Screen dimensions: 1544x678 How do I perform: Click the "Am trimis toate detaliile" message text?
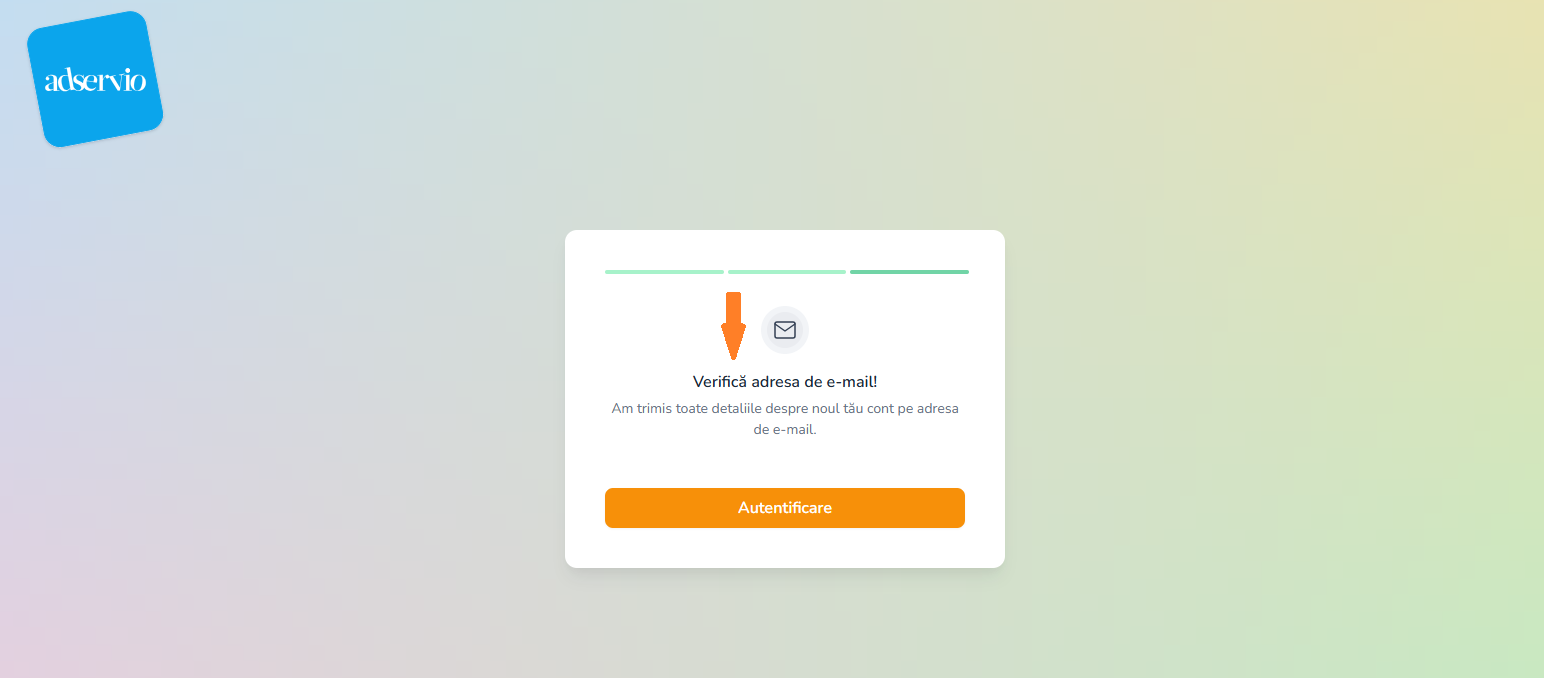click(x=785, y=419)
